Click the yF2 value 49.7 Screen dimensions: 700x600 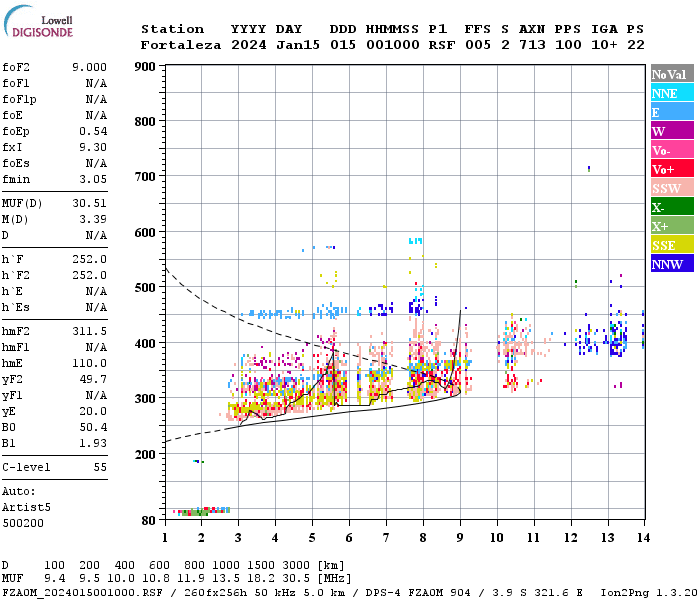coord(93,379)
